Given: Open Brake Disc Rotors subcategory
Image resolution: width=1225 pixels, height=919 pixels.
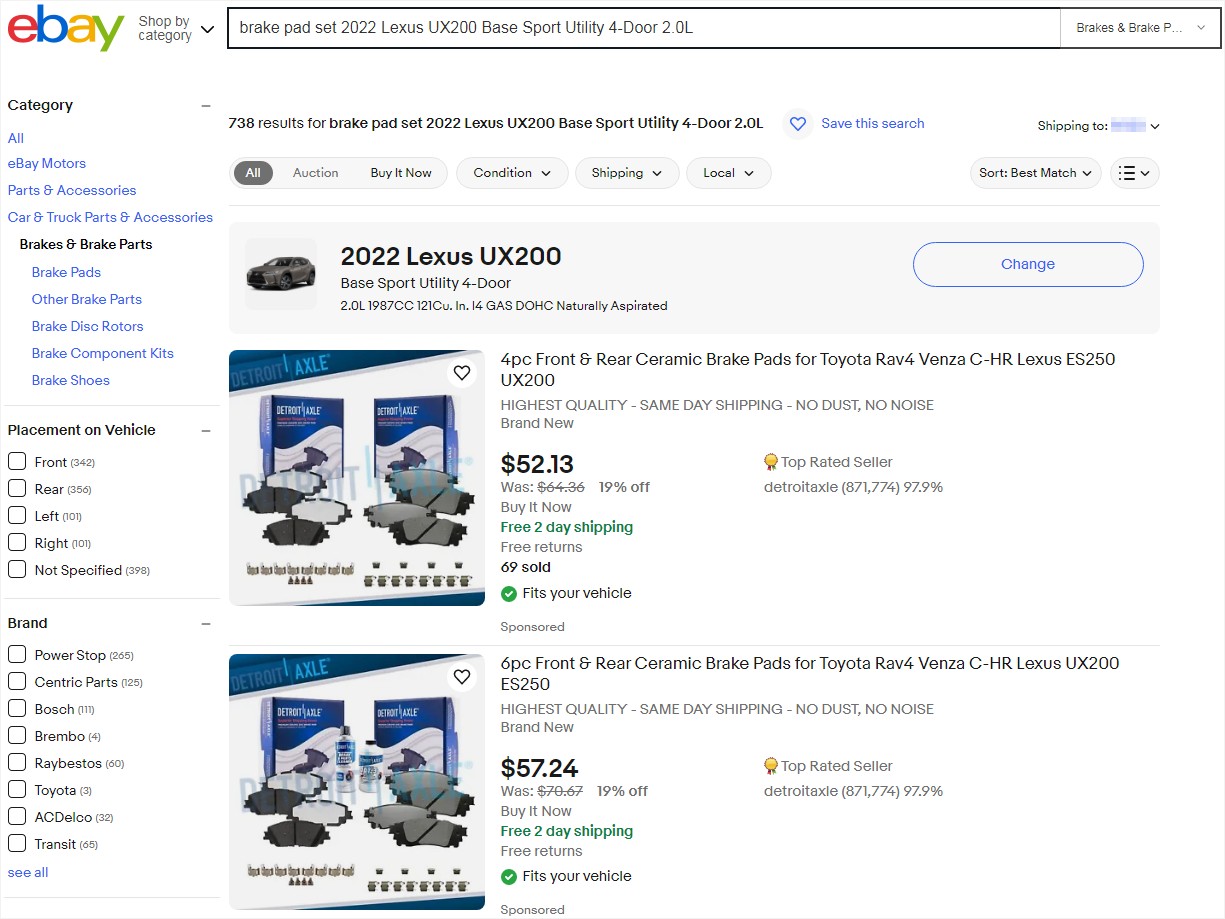Looking at the screenshot, I should (87, 326).
